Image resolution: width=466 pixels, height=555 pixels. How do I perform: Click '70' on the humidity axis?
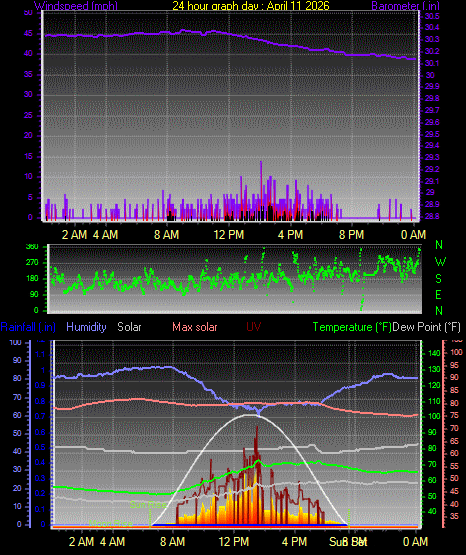tap(17, 397)
